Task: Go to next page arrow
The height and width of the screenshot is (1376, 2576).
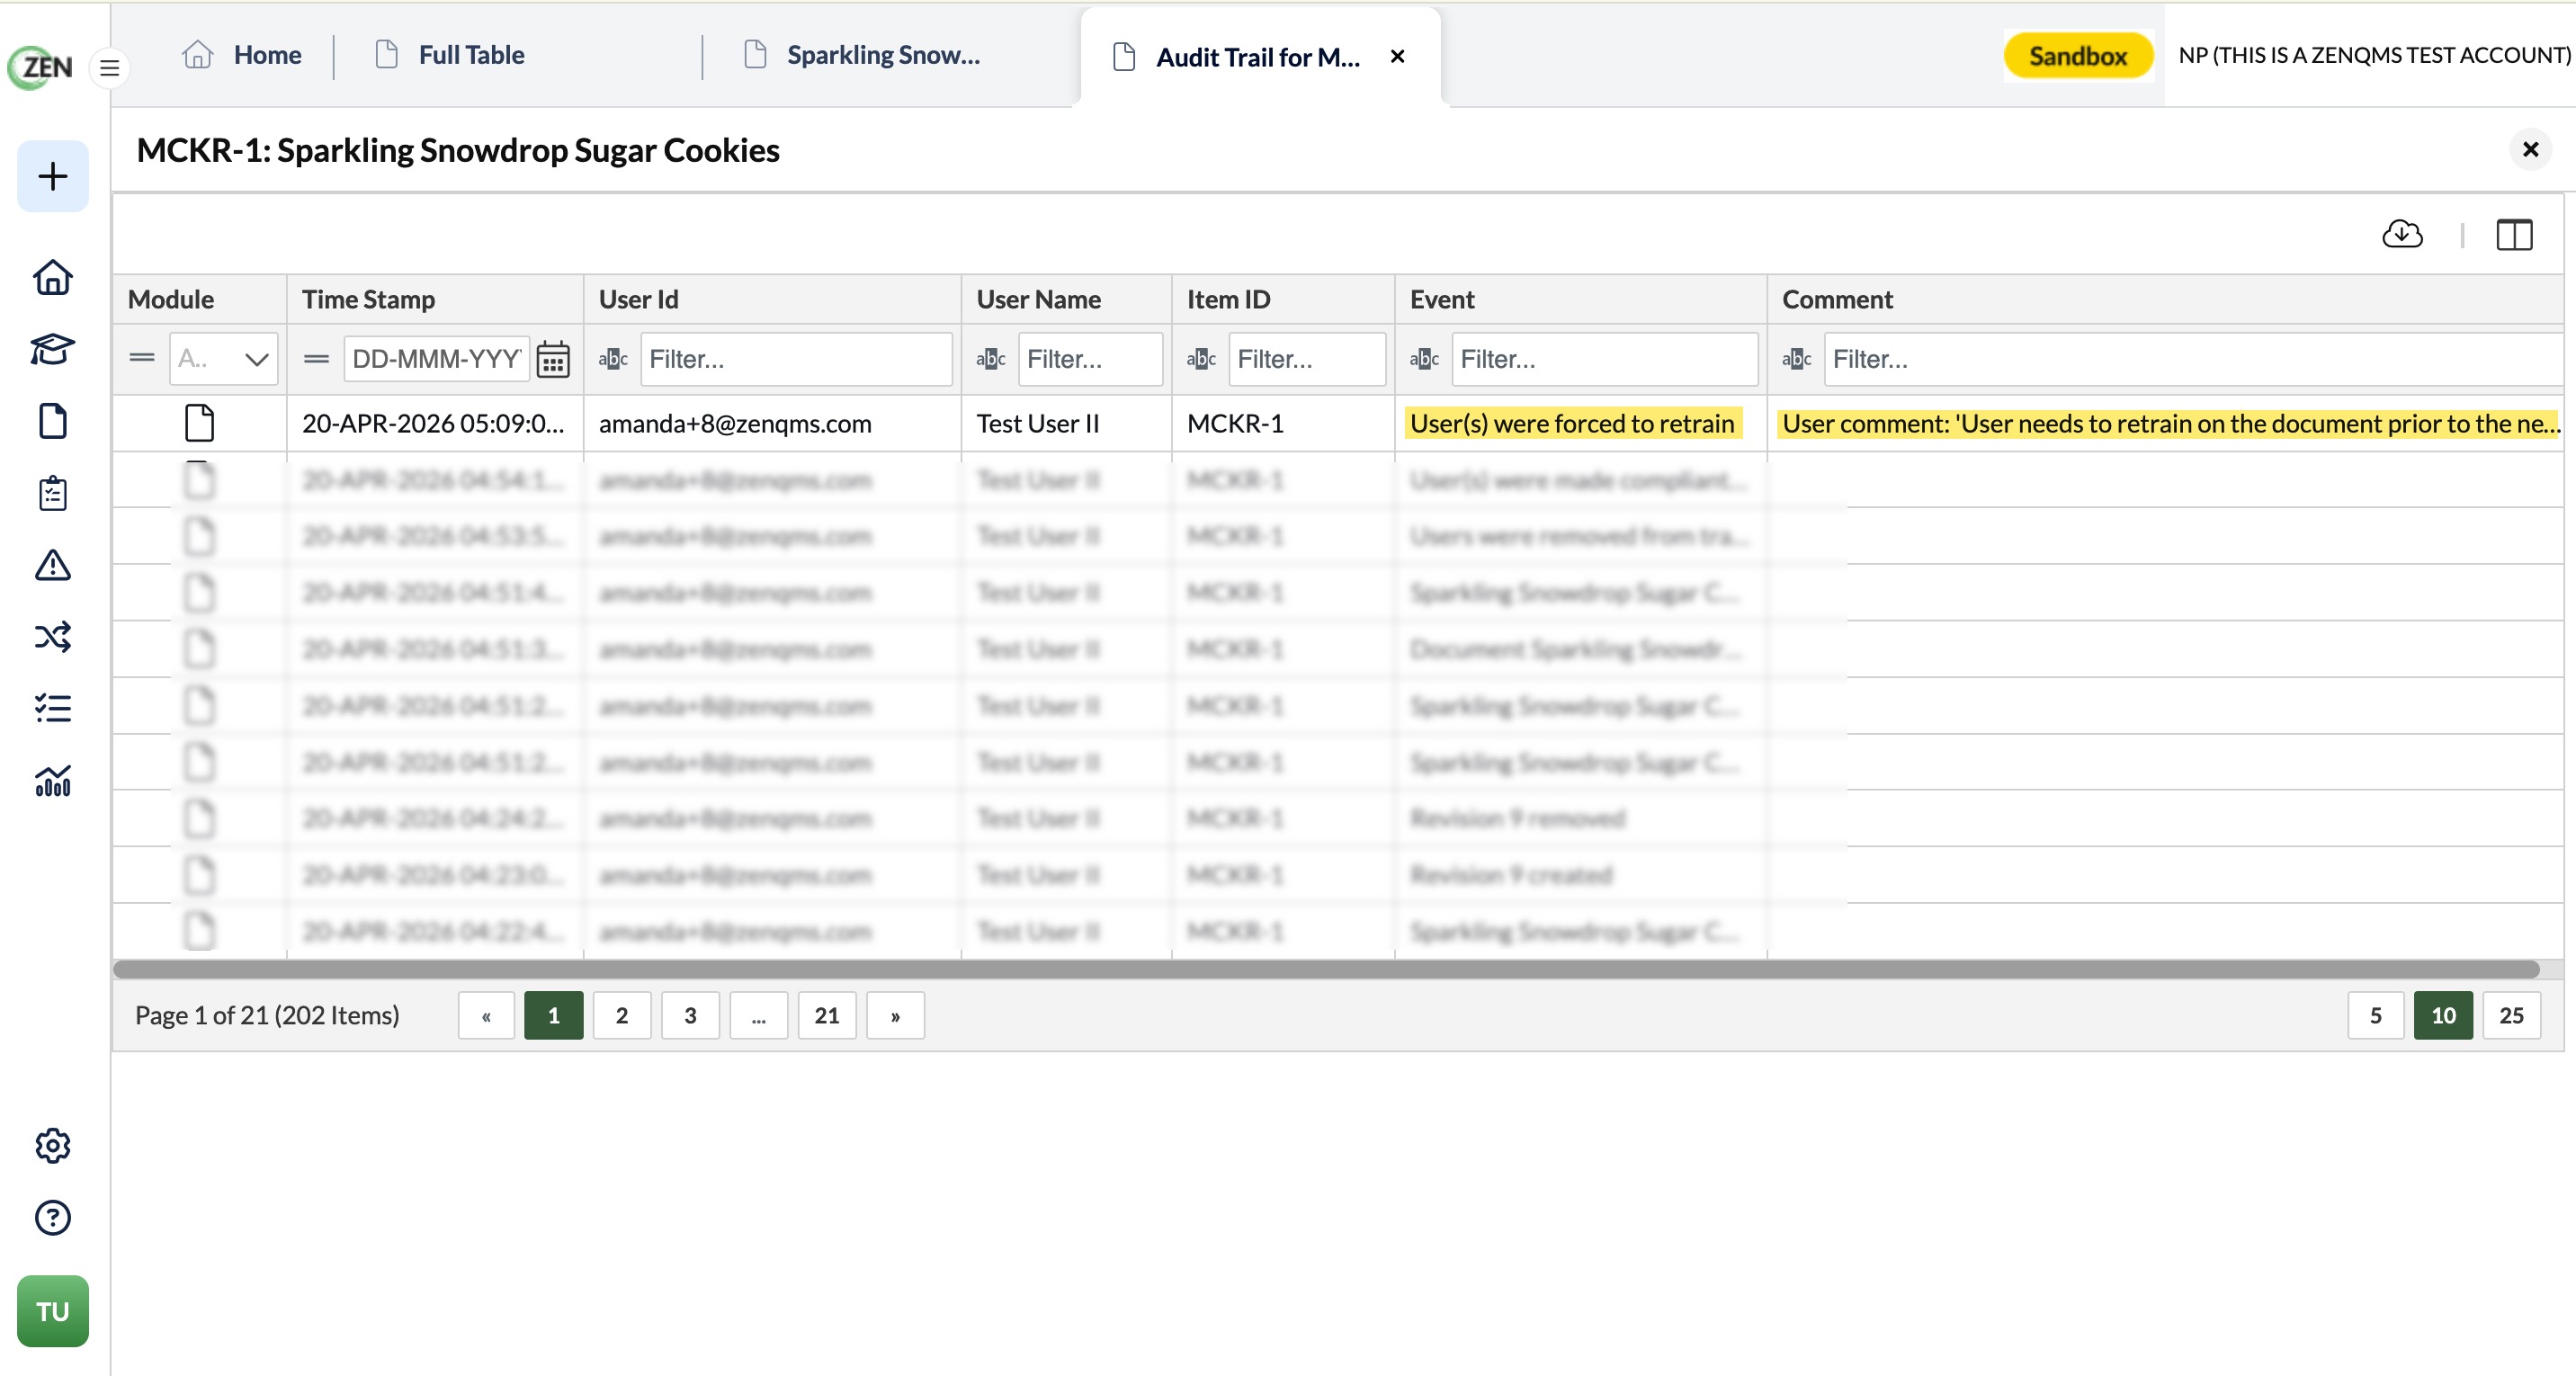Action: click(x=895, y=1016)
